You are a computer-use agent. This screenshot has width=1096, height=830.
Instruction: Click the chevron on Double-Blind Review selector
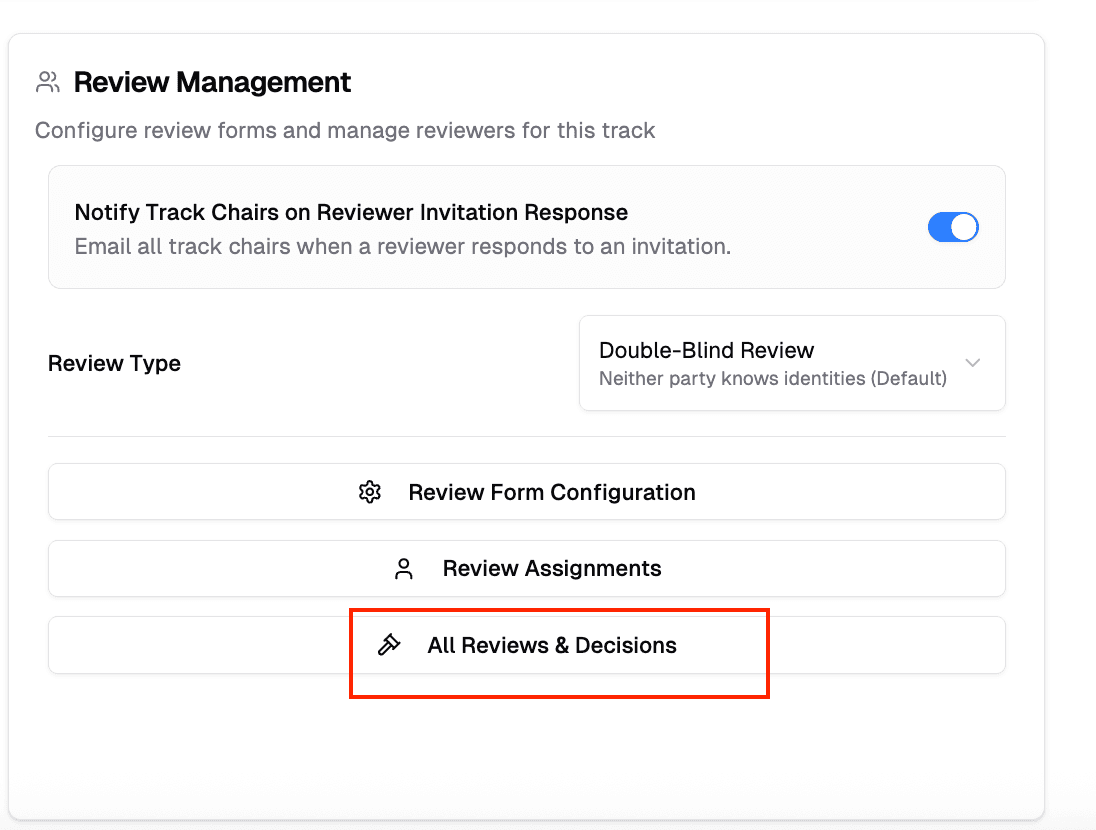(x=972, y=363)
